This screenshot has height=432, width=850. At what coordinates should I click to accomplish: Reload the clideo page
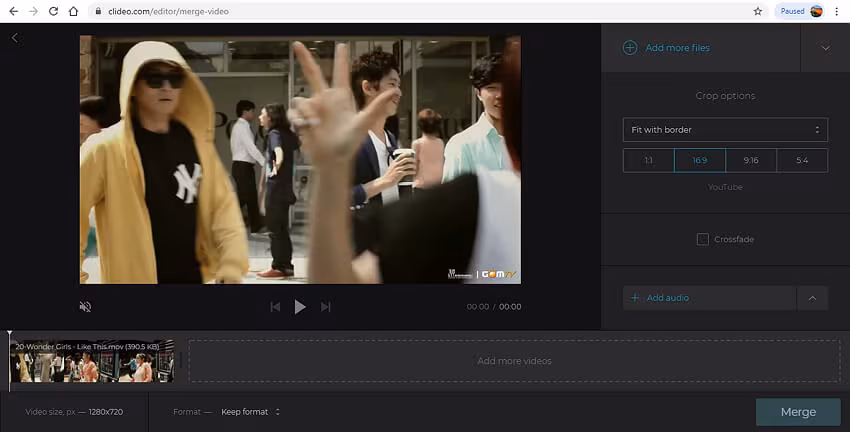(x=53, y=11)
